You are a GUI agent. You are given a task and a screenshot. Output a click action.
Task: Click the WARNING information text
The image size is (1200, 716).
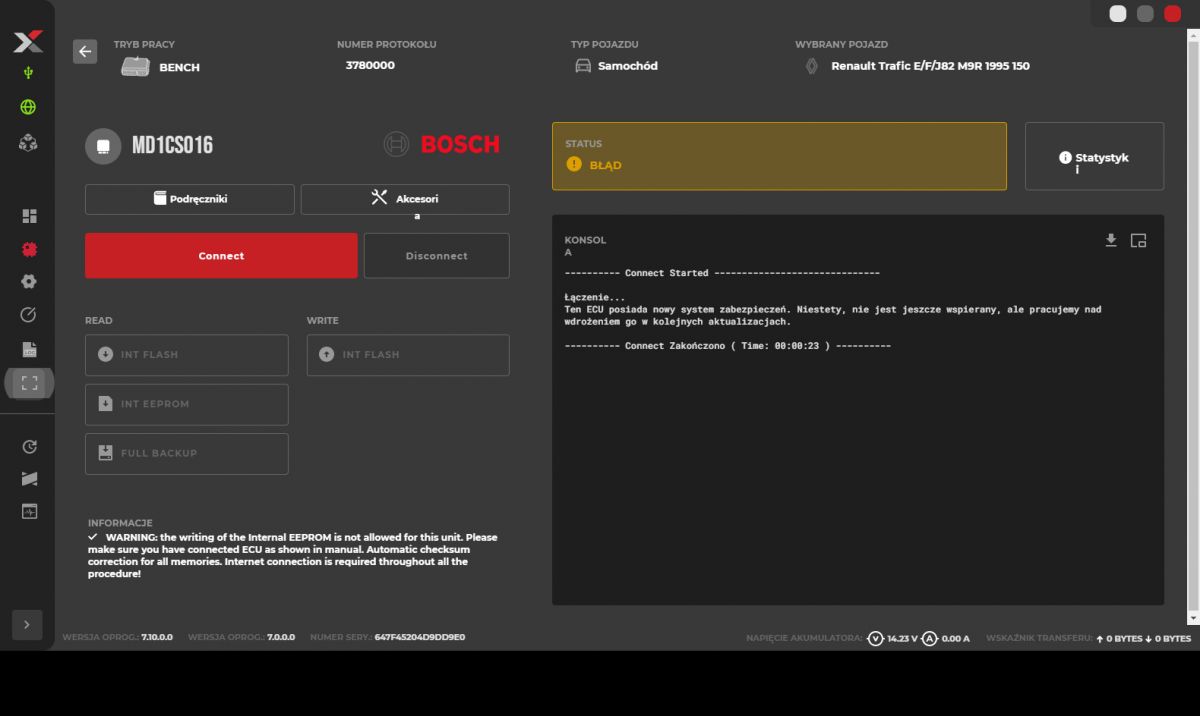pyautogui.click(x=292, y=555)
